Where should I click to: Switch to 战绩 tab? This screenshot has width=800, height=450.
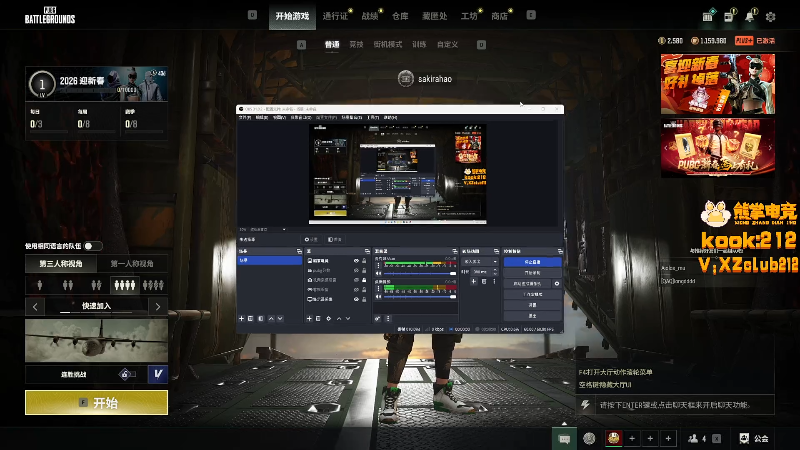click(370, 16)
